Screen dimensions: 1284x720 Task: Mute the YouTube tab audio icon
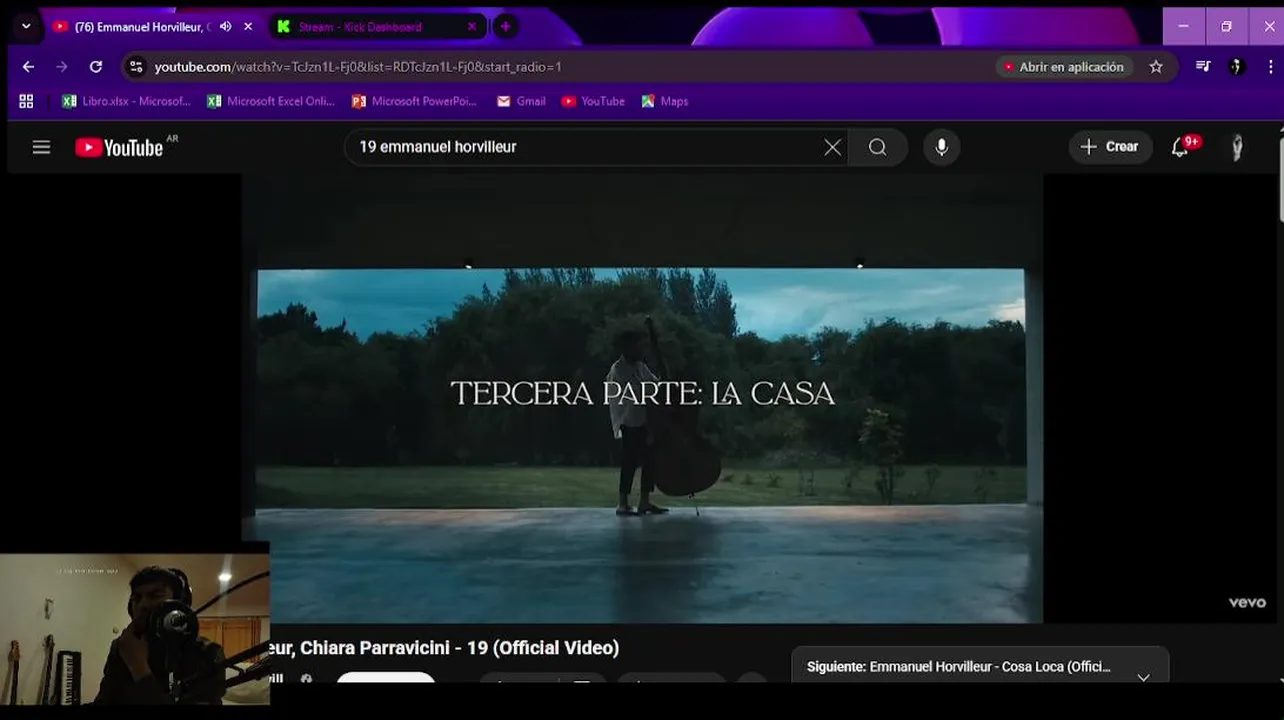[x=225, y=27]
